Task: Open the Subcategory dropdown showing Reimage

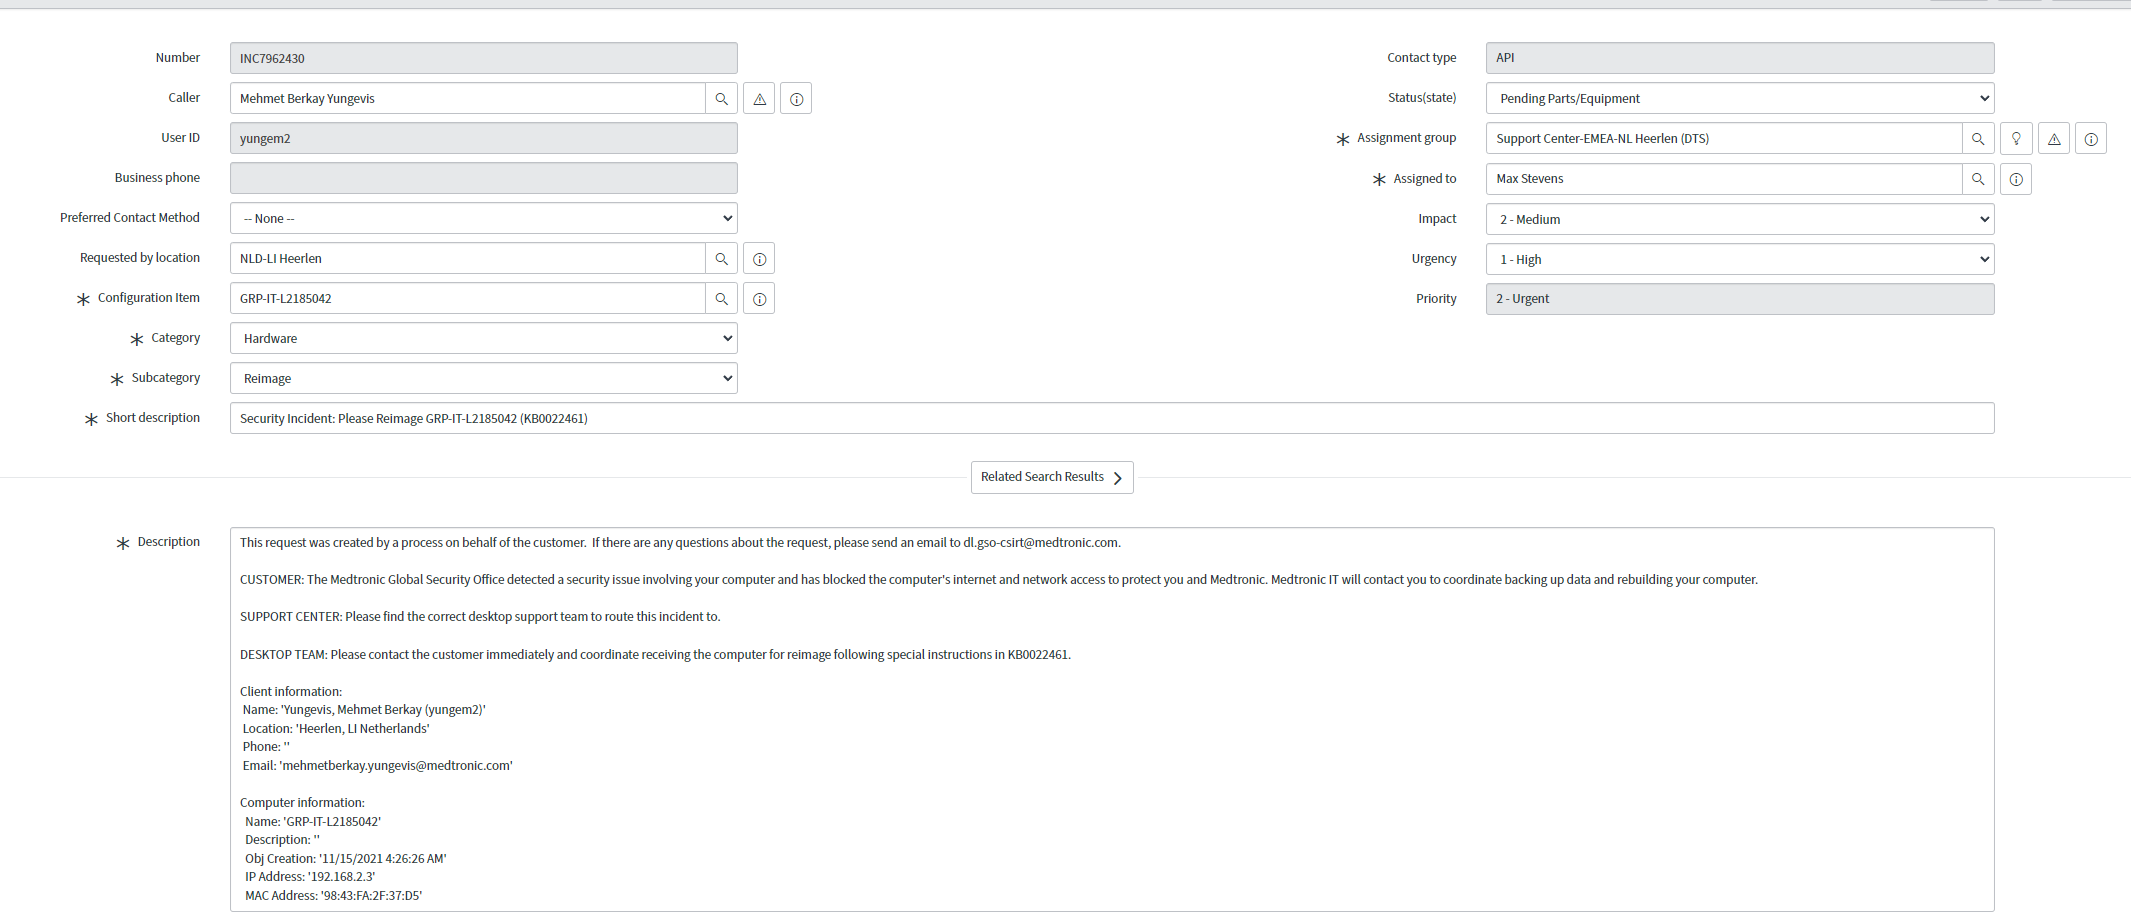Action: point(483,379)
